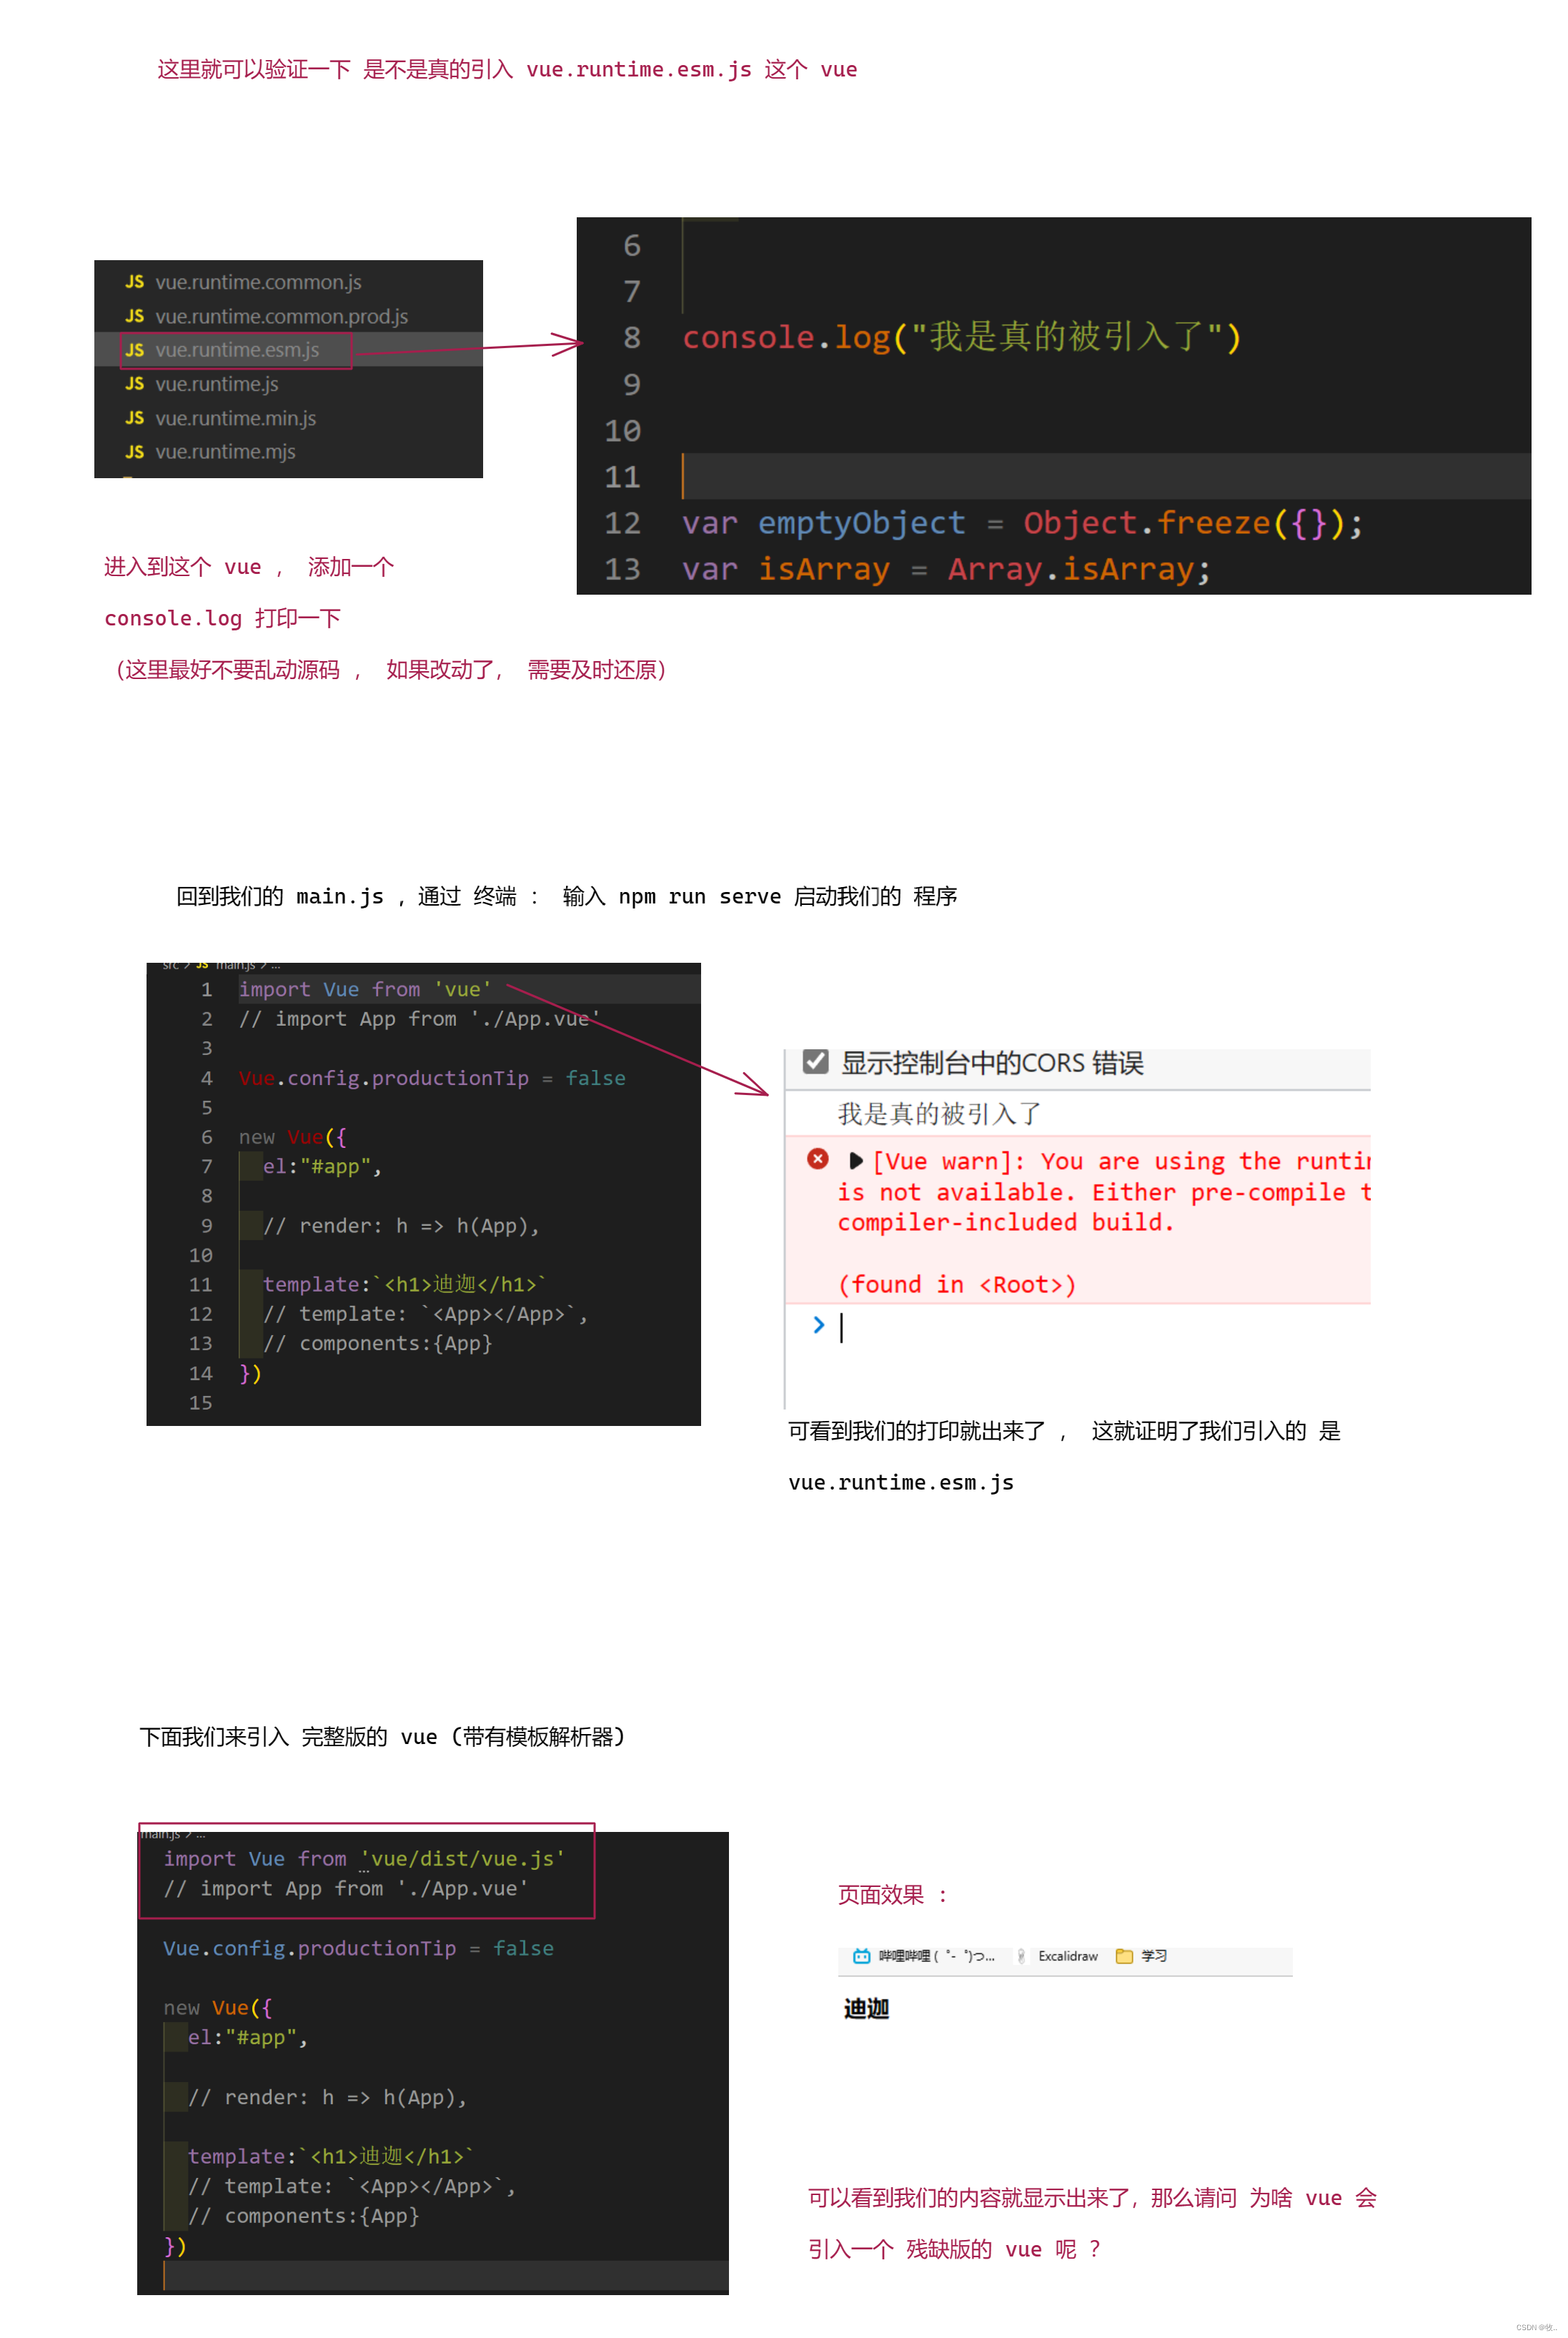1568x2338 pixels.
Task: Open the 学习 bookmarks folder
Action: point(1141,1956)
